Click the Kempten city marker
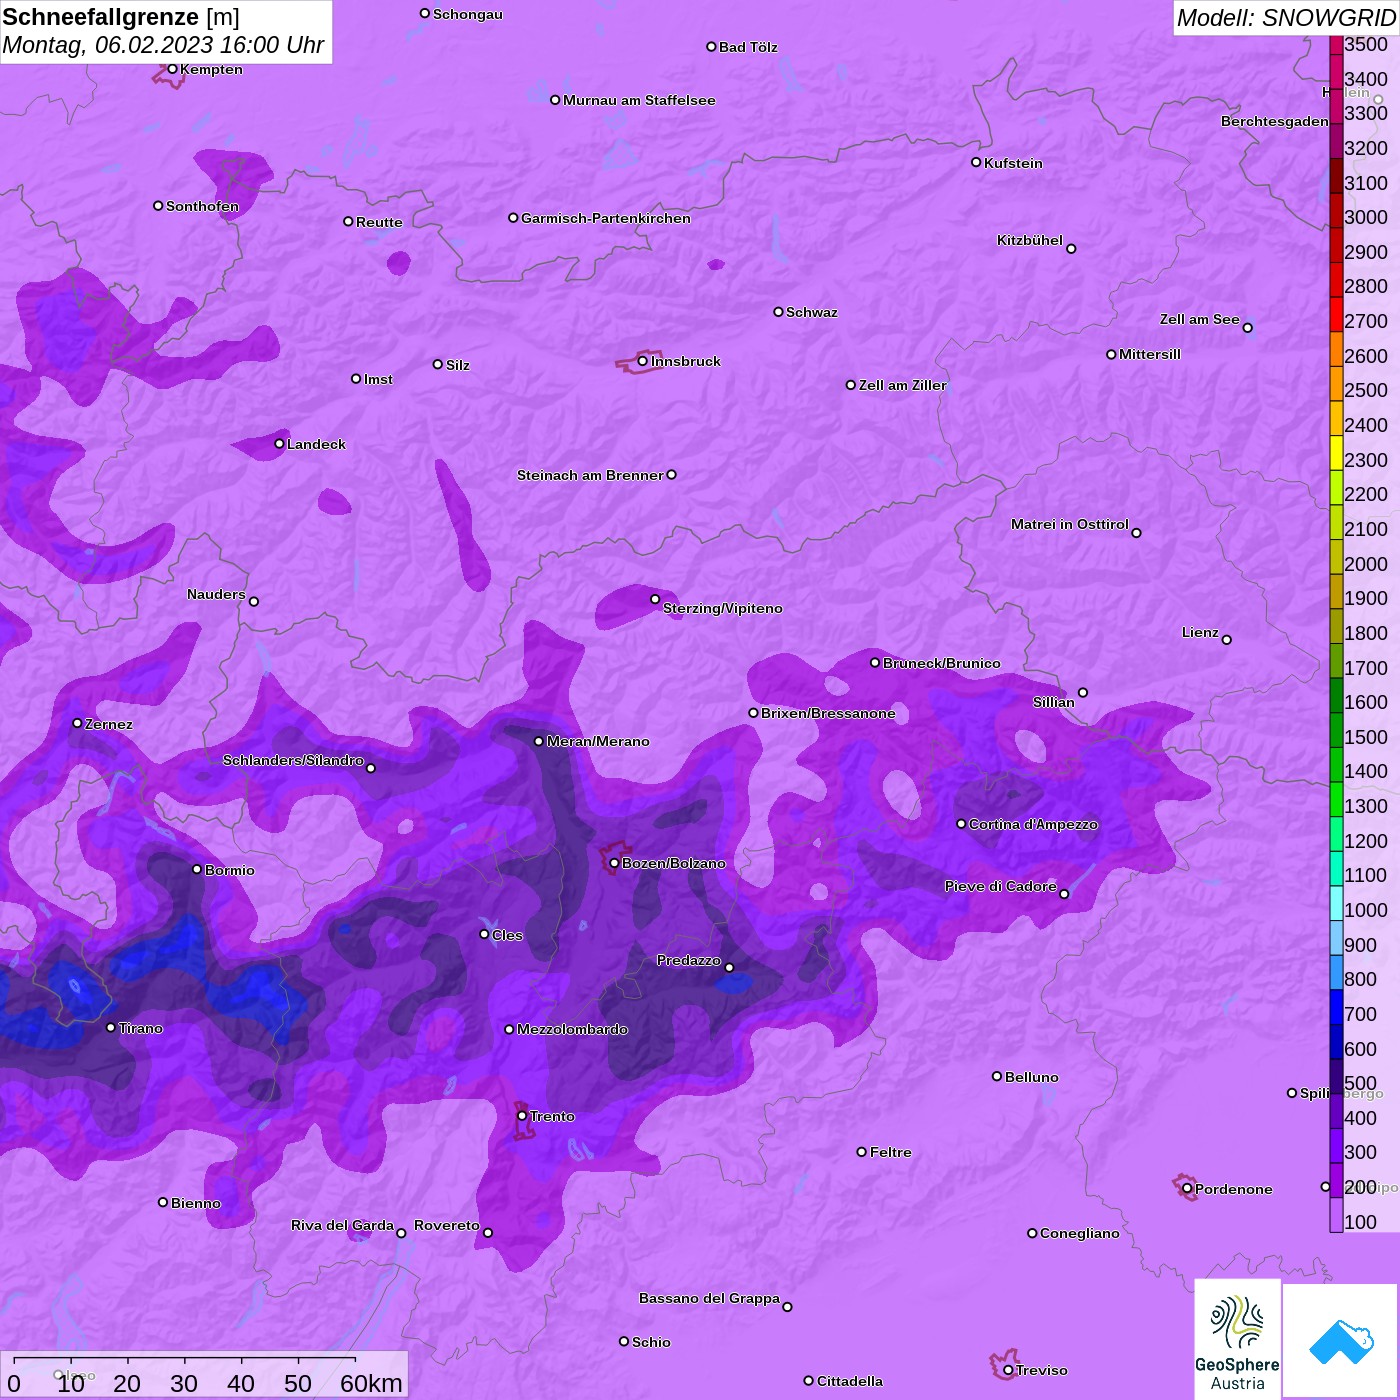This screenshot has height=1400, width=1400. click(172, 69)
